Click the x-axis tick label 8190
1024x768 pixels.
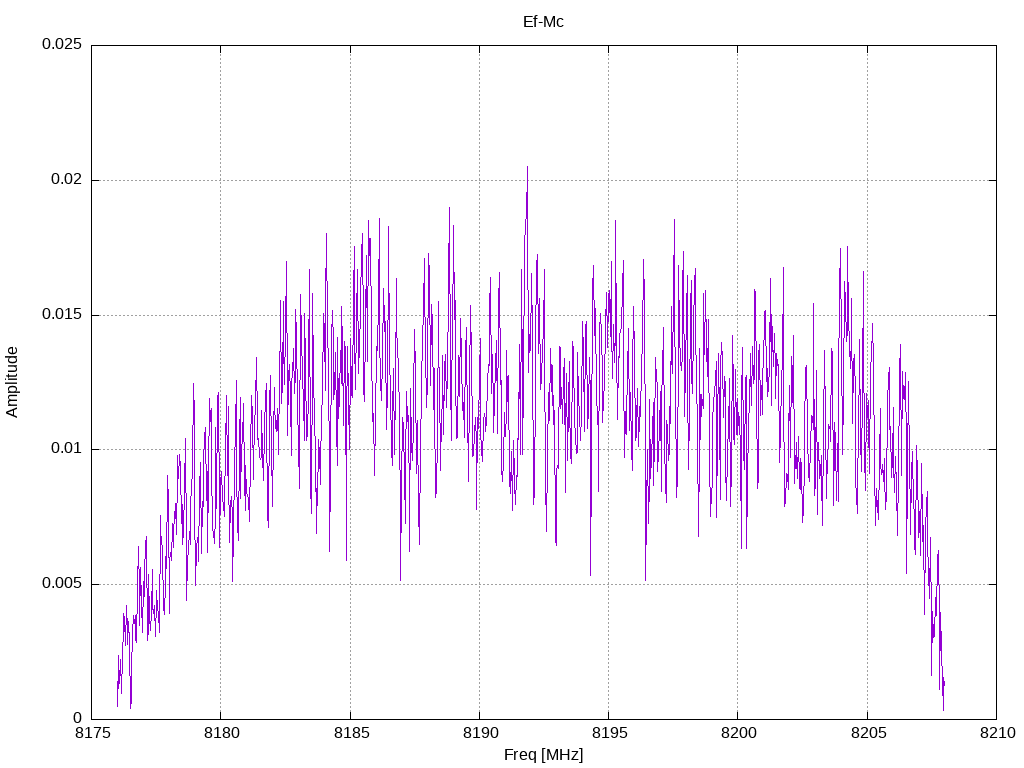click(x=481, y=733)
